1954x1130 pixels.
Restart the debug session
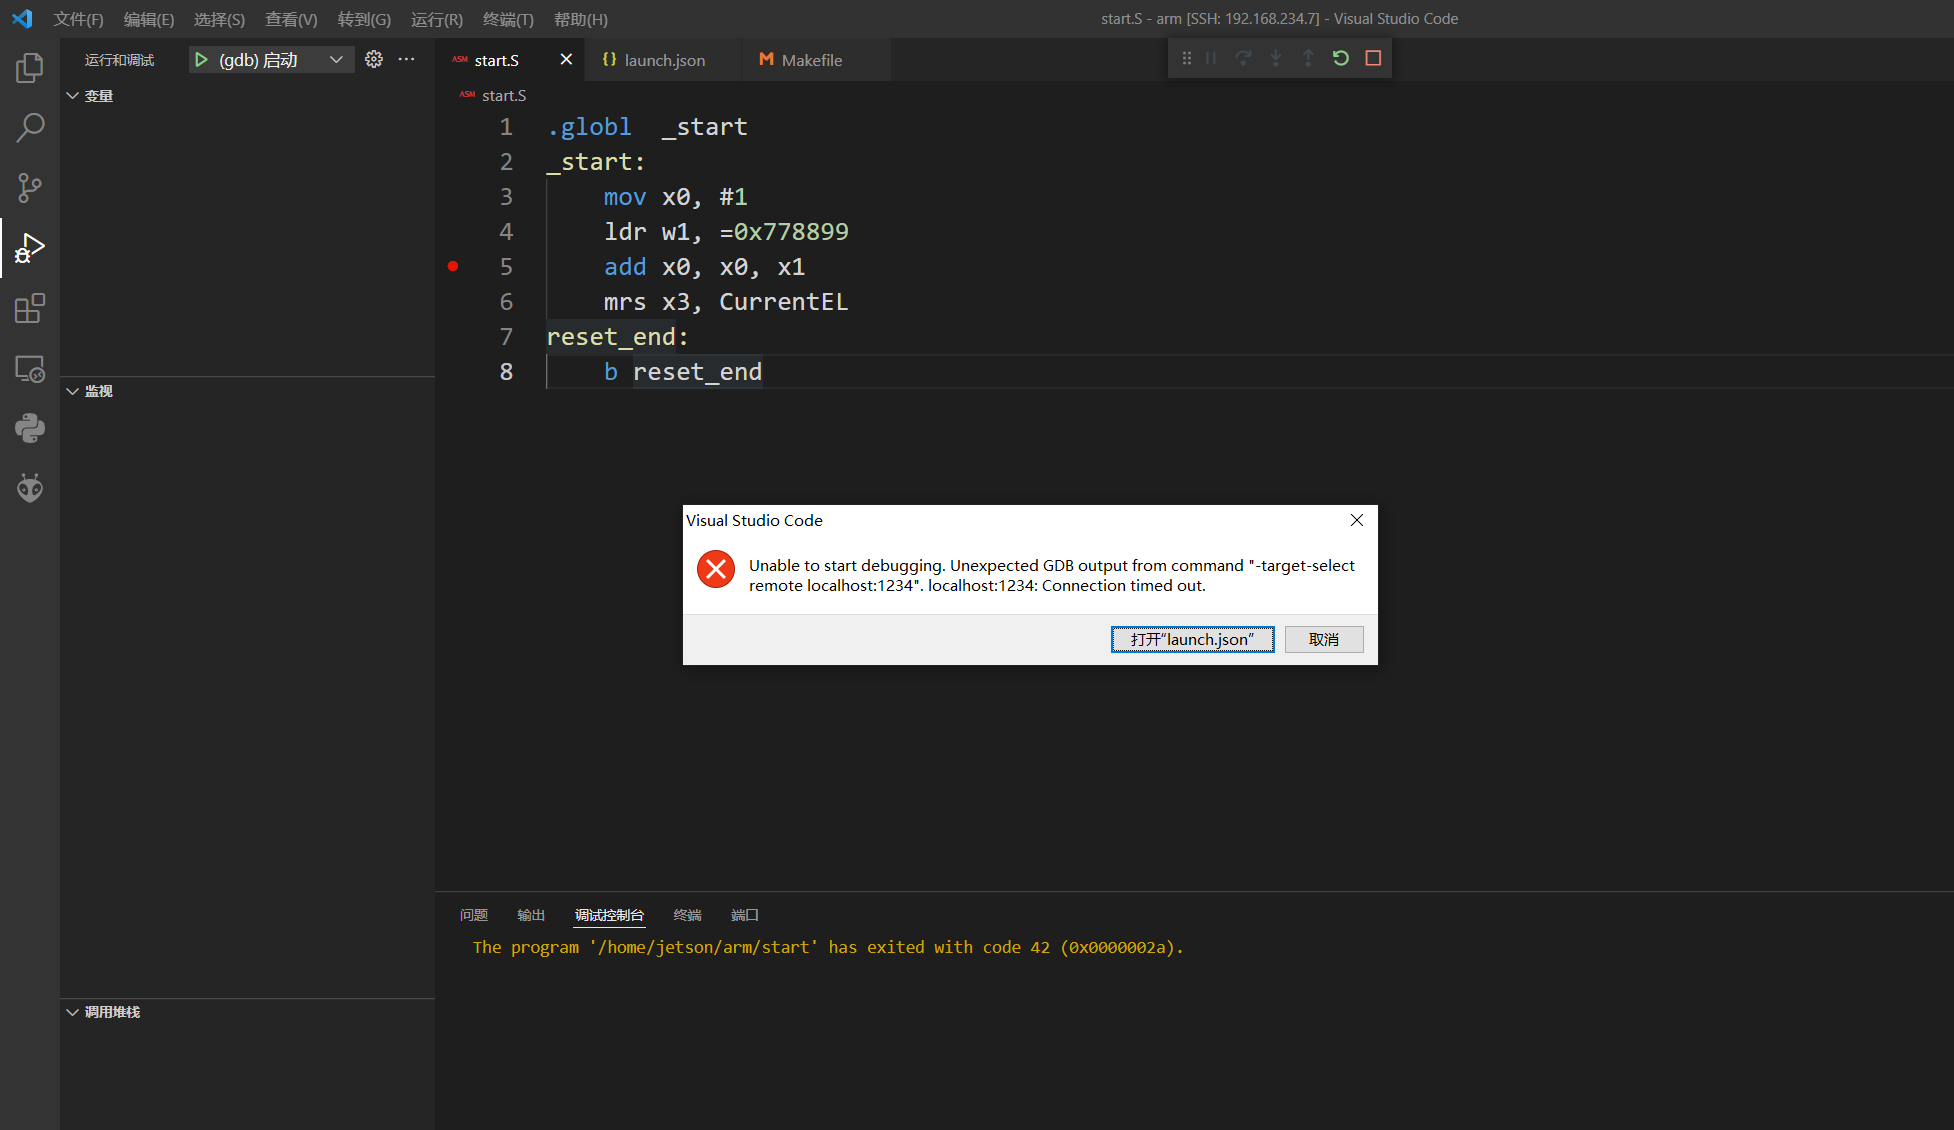point(1341,58)
